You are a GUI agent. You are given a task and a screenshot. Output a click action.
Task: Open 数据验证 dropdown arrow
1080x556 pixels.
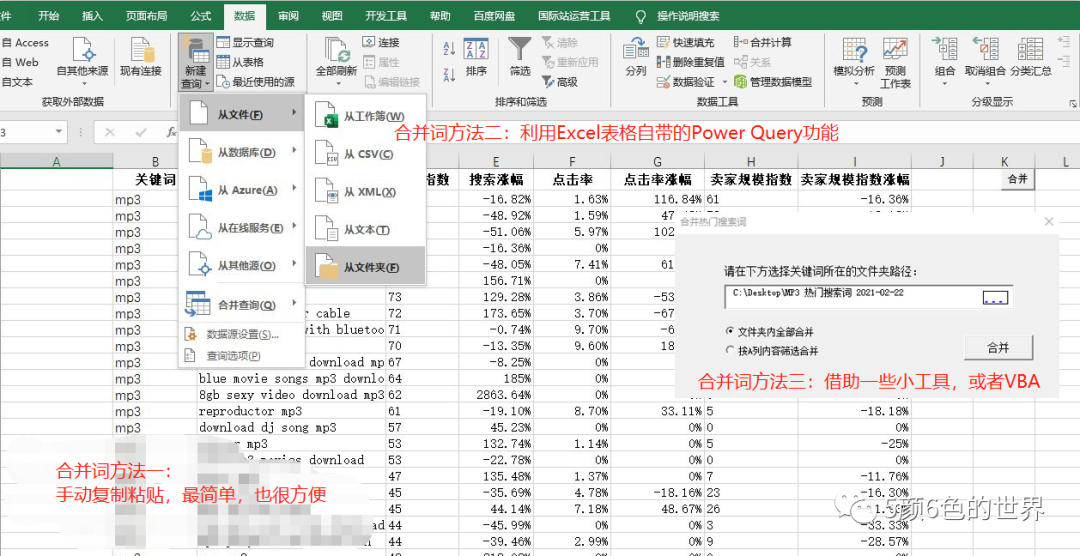(x=725, y=82)
